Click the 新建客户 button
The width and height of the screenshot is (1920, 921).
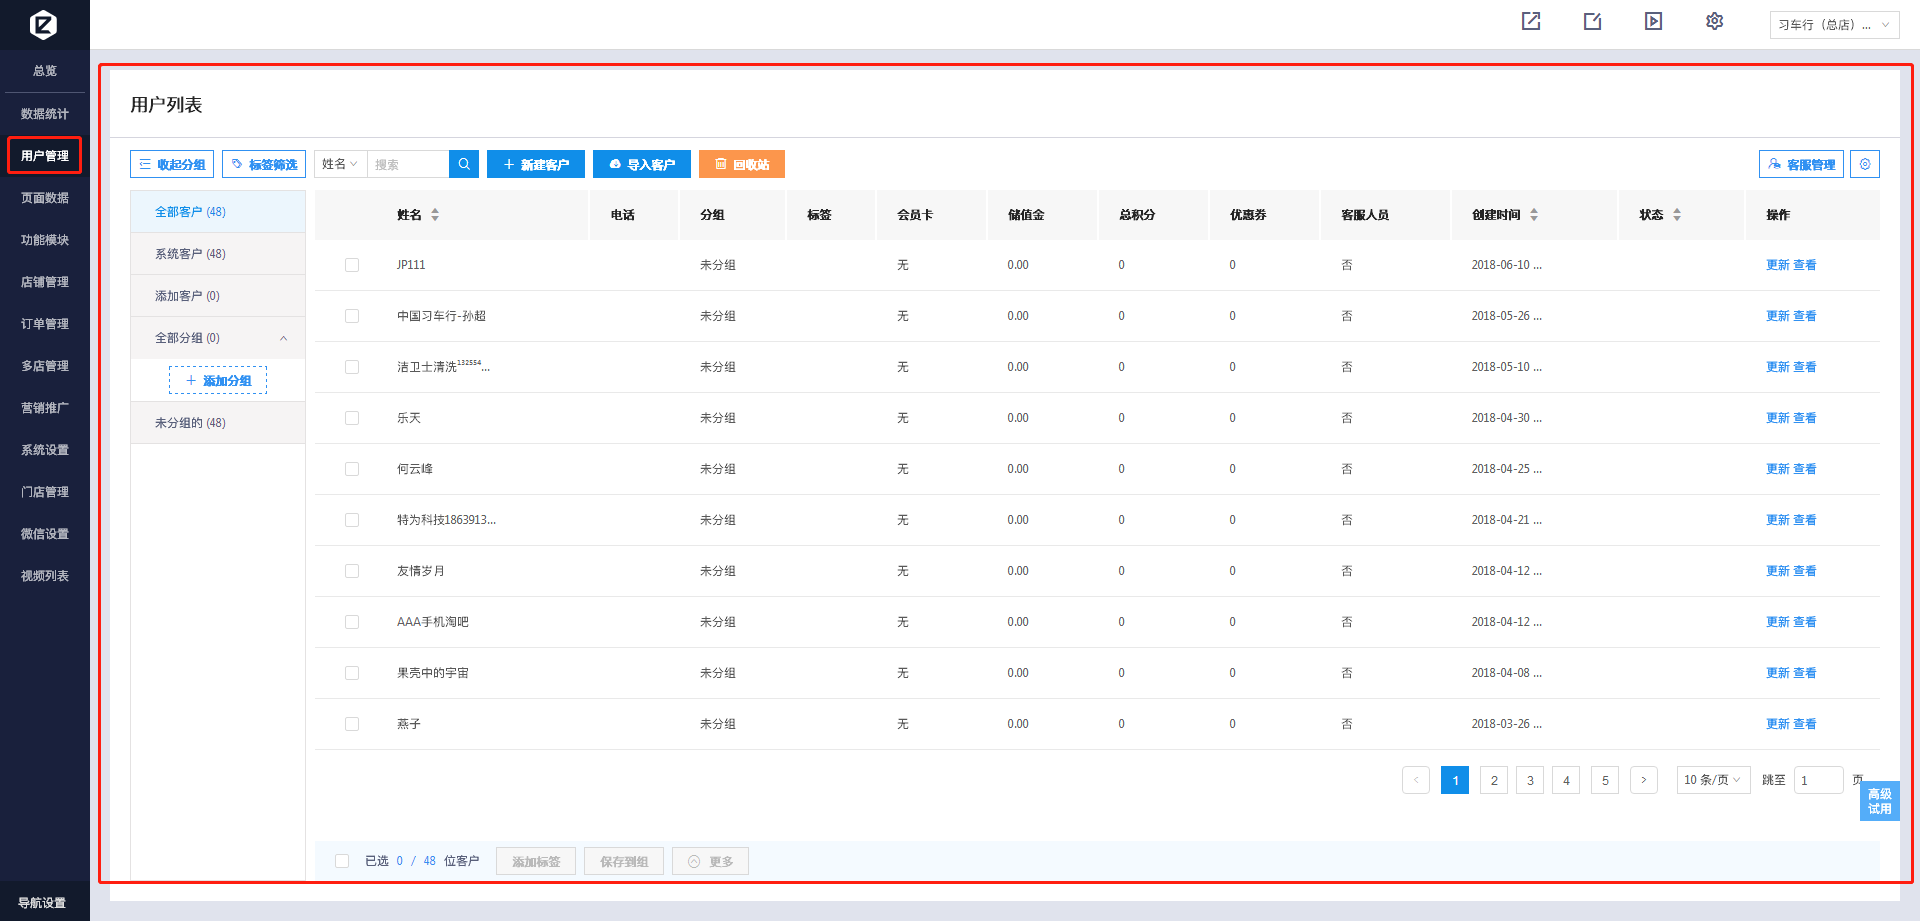coord(535,164)
